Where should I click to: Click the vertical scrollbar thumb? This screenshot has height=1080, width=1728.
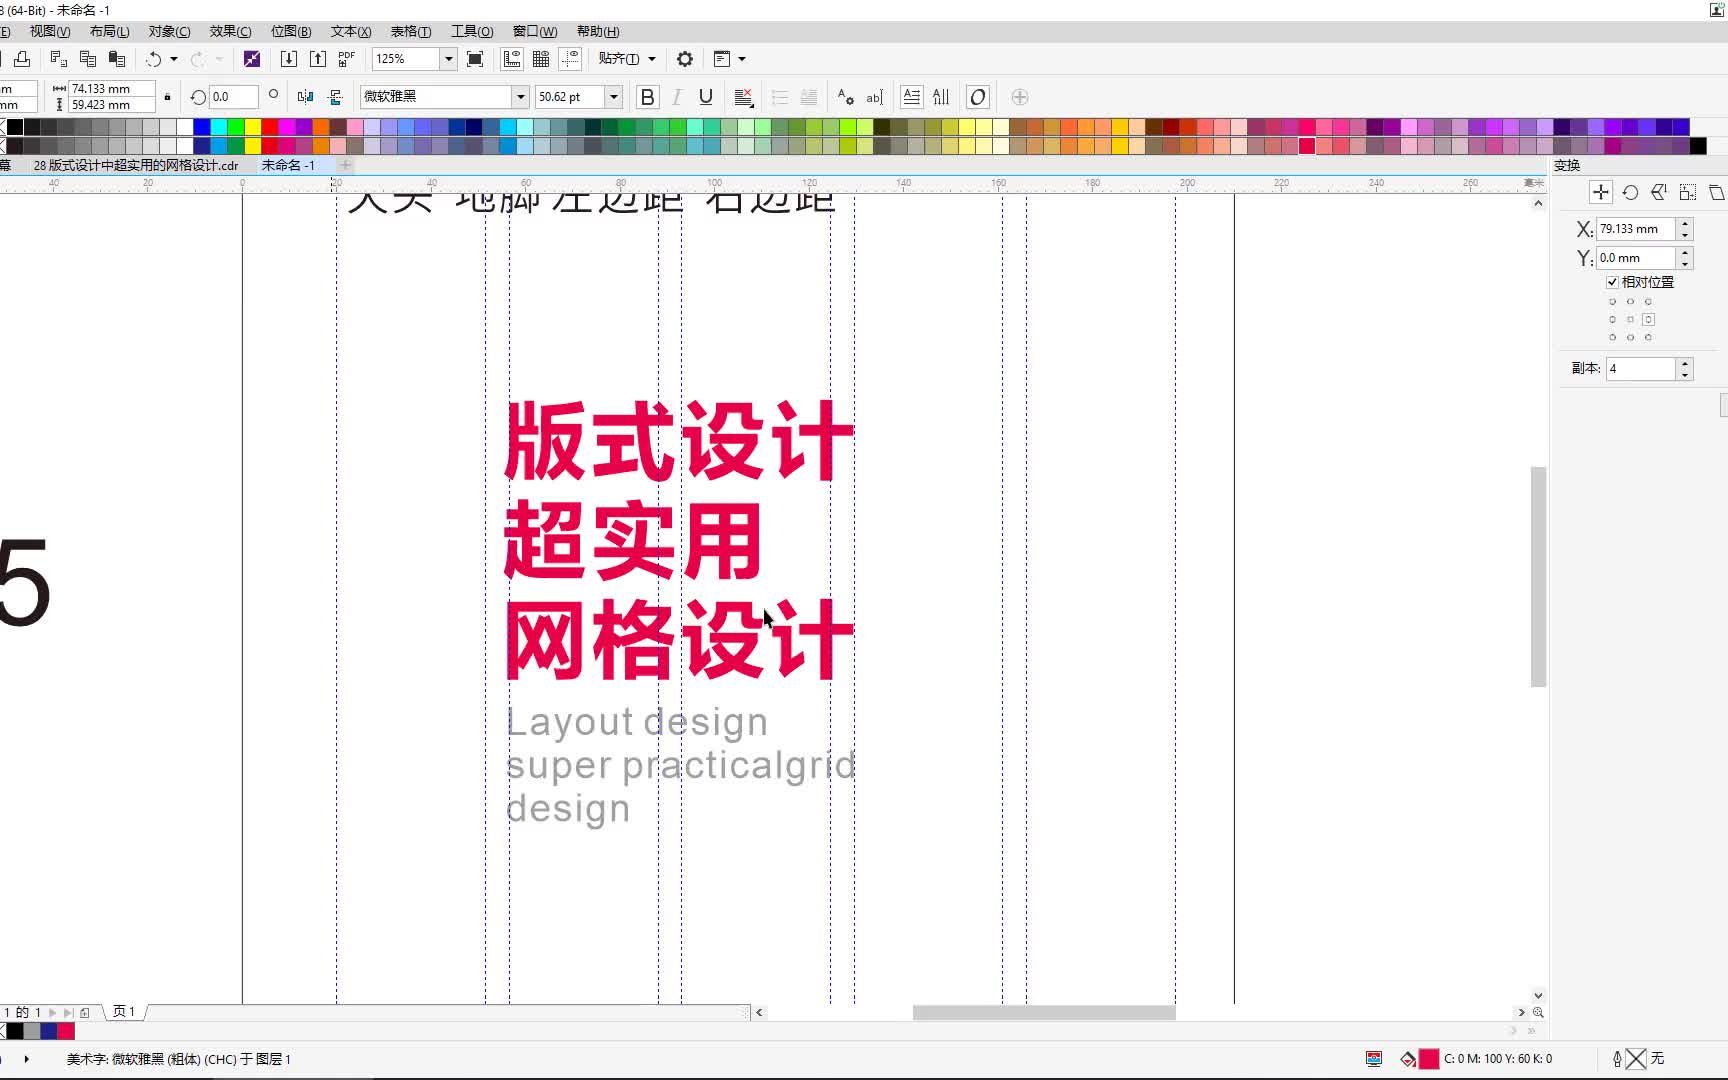1538,577
